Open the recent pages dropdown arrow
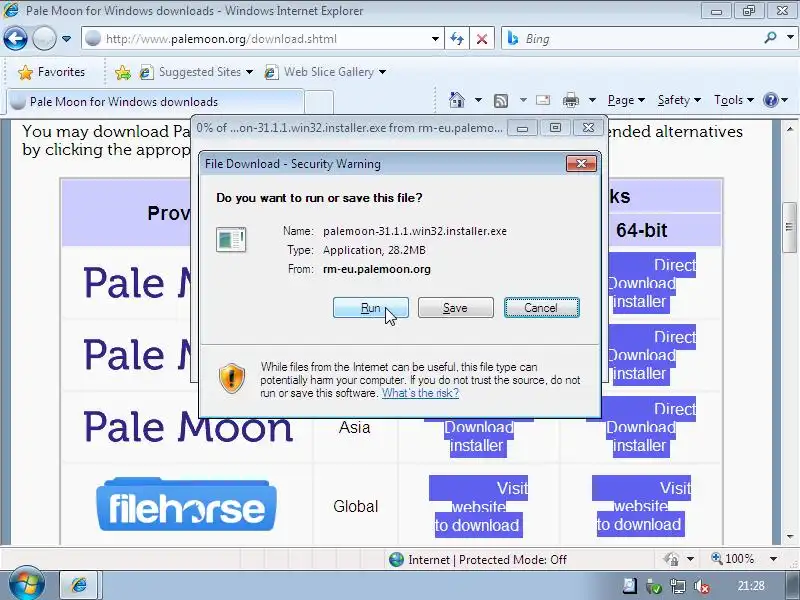Screen dimensions: 800x600 coord(66,39)
